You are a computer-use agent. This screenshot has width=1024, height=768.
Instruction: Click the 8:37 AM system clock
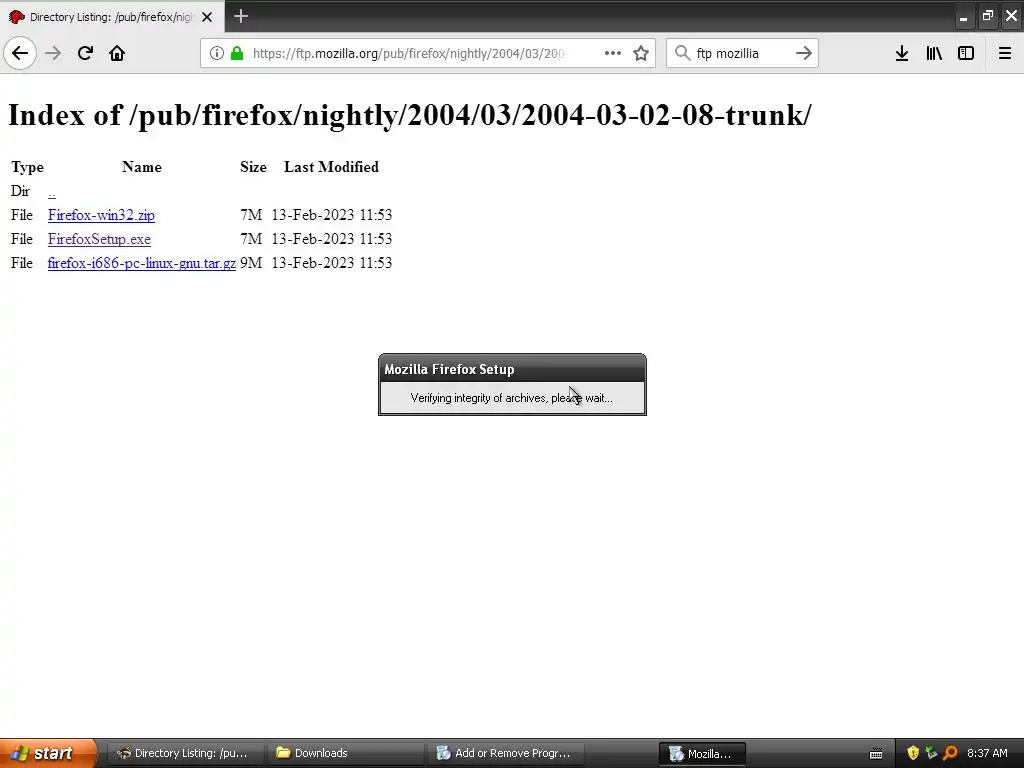pyautogui.click(x=987, y=753)
